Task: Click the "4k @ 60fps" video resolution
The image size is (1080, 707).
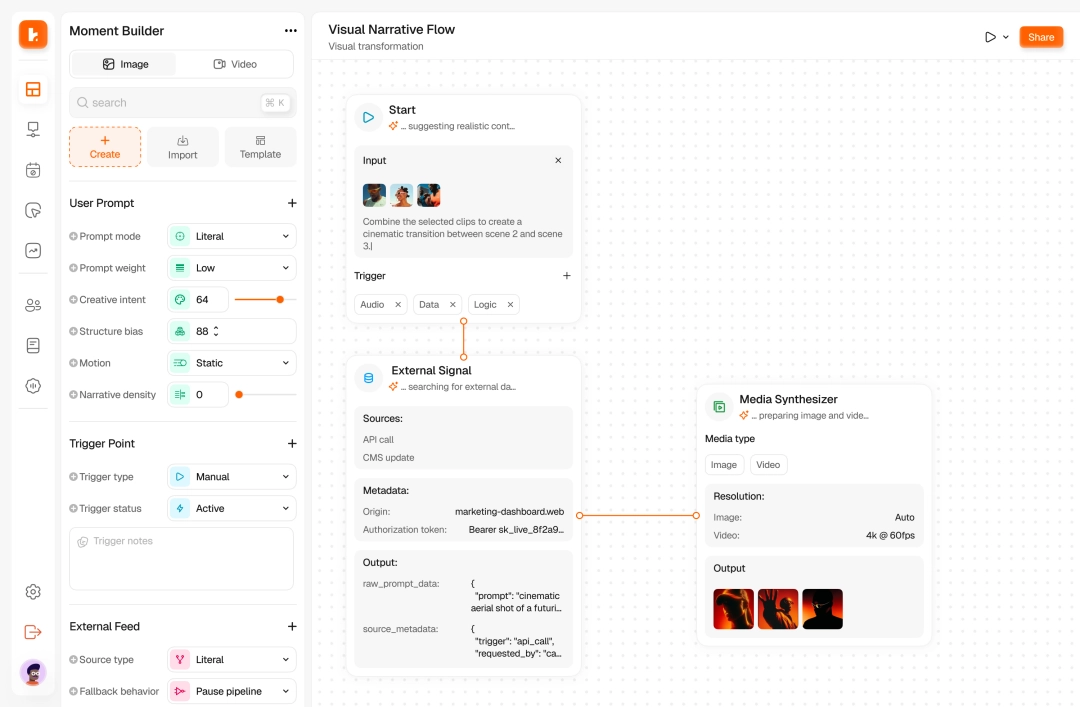Action: click(x=890, y=535)
